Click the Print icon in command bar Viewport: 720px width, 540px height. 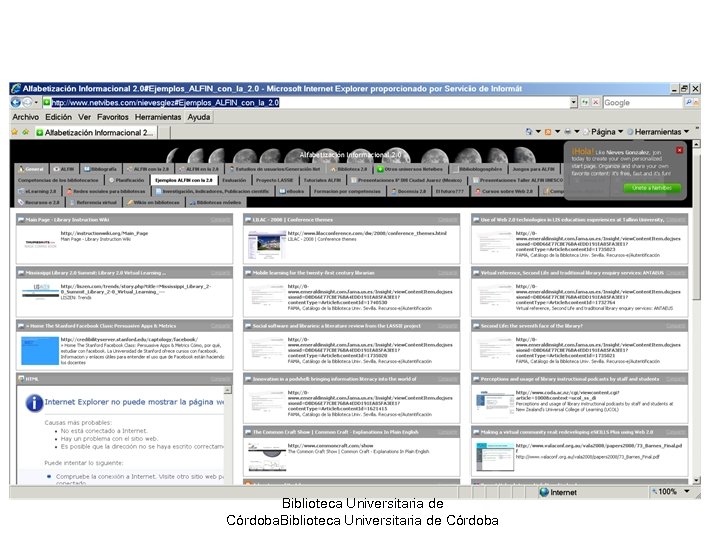pos(568,132)
